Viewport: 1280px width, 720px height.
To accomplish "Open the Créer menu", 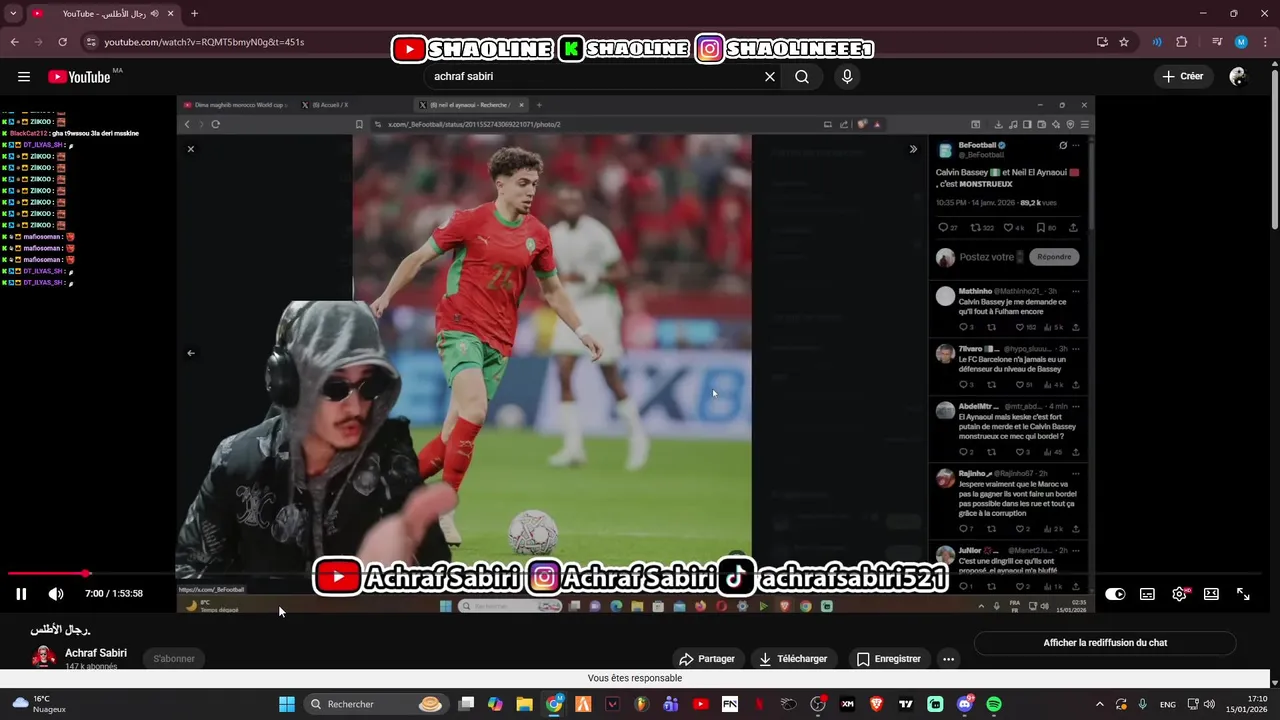I will (1183, 77).
